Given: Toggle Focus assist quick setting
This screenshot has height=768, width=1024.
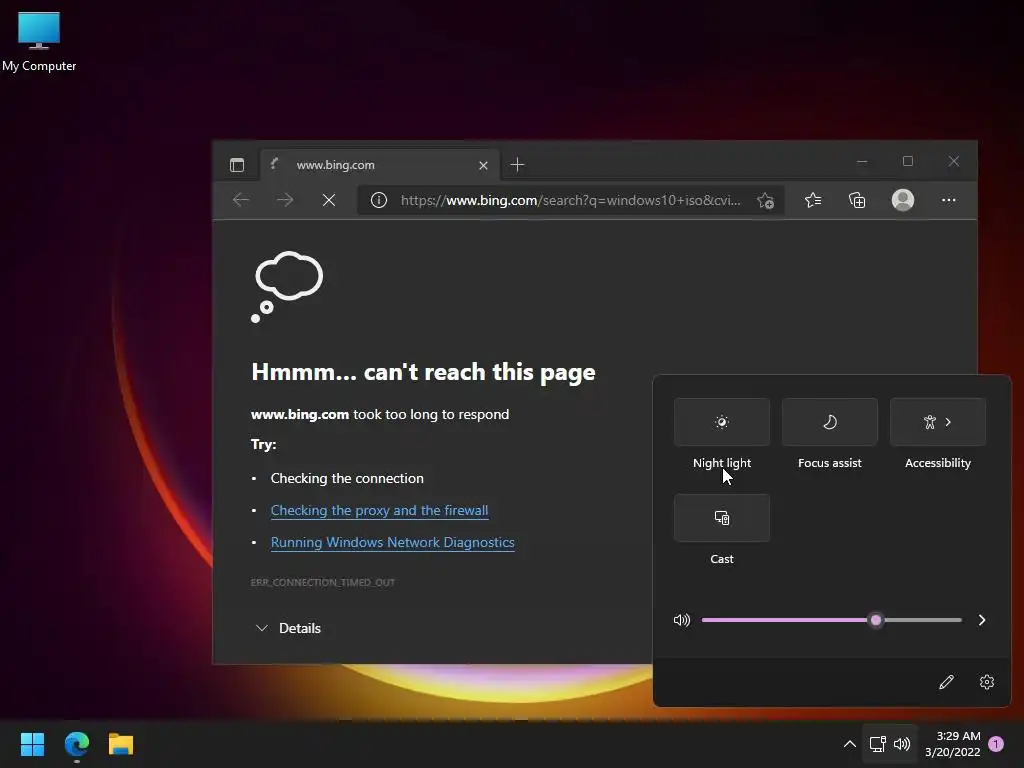Looking at the screenshot, I should pos(829,422).
